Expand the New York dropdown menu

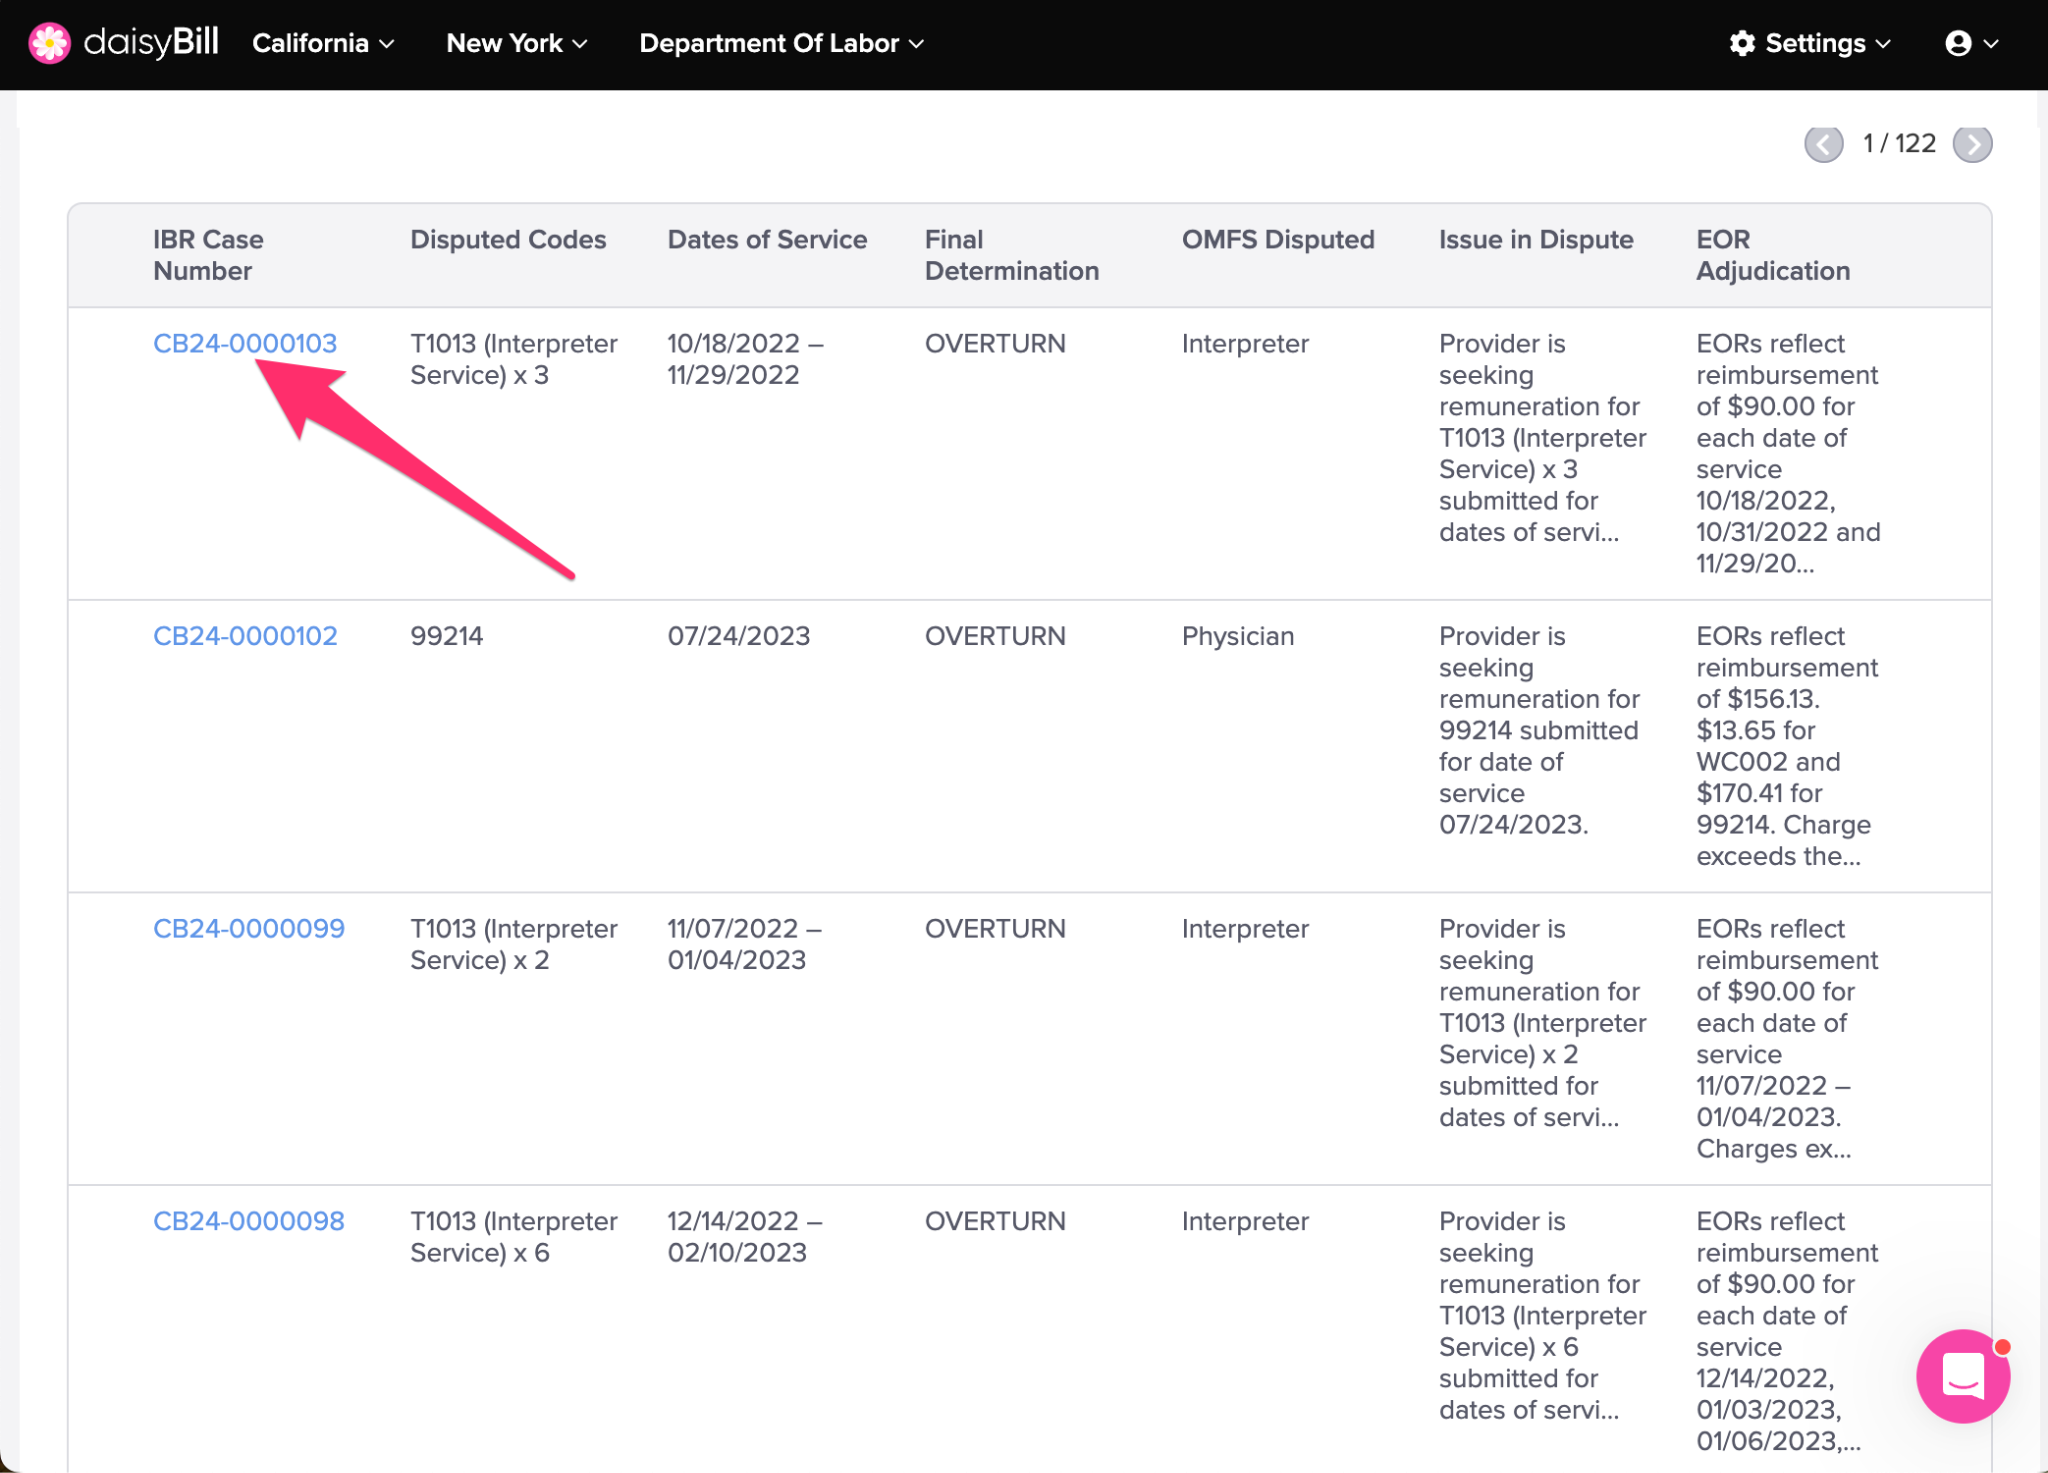[x=517, y=43]
